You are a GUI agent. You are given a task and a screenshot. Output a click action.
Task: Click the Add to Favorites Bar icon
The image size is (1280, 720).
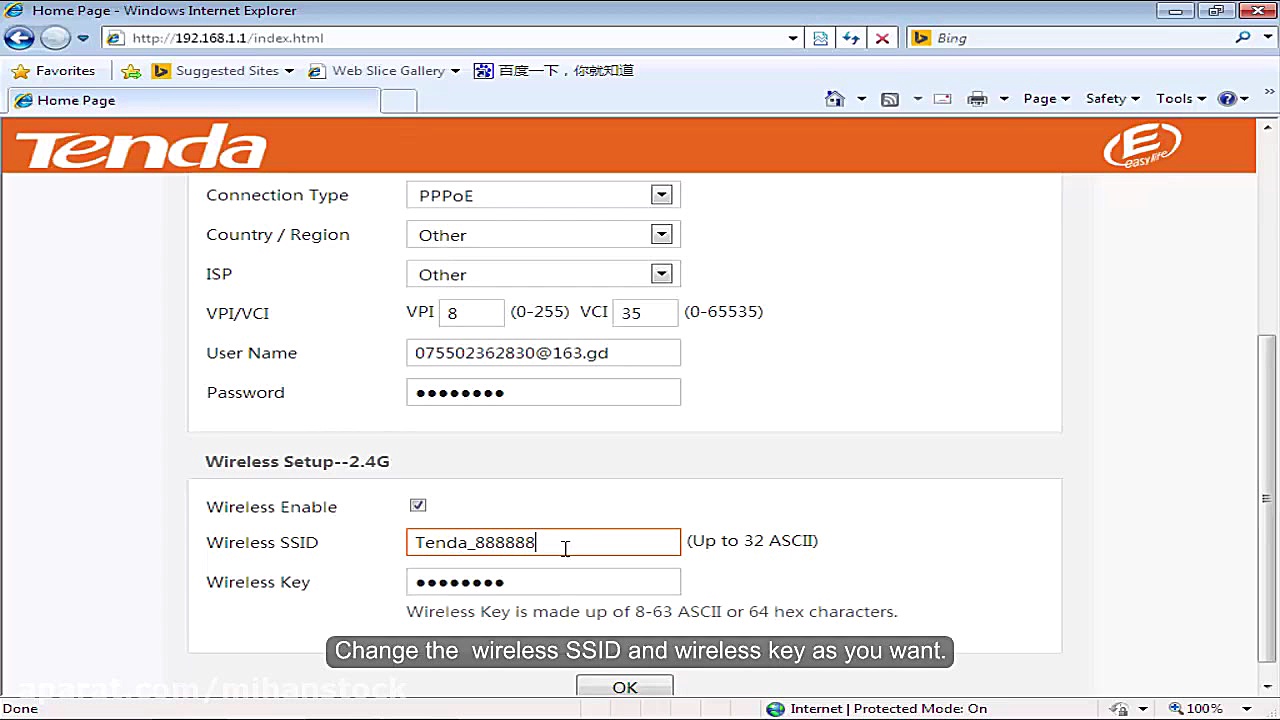coord(130,71)
